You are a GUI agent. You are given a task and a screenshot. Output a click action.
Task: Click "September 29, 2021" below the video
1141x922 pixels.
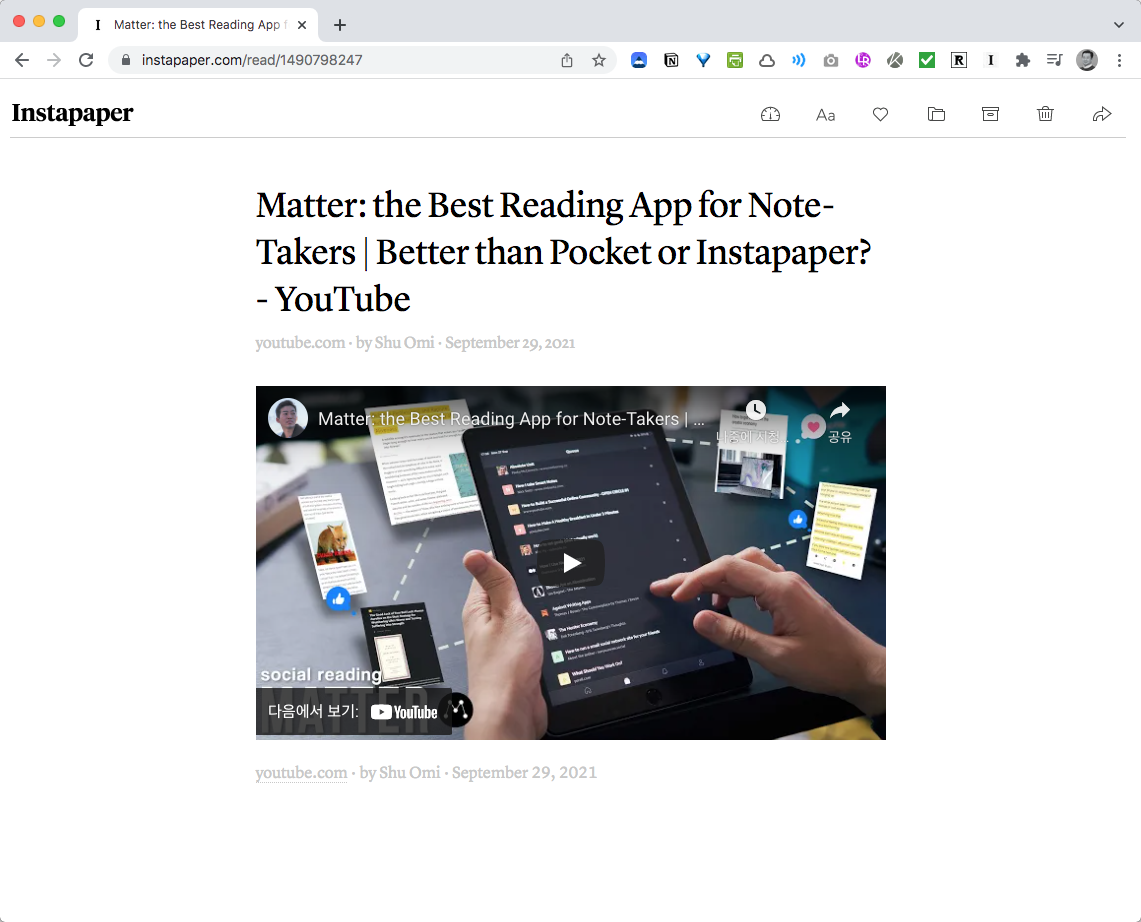click(524, 773)
